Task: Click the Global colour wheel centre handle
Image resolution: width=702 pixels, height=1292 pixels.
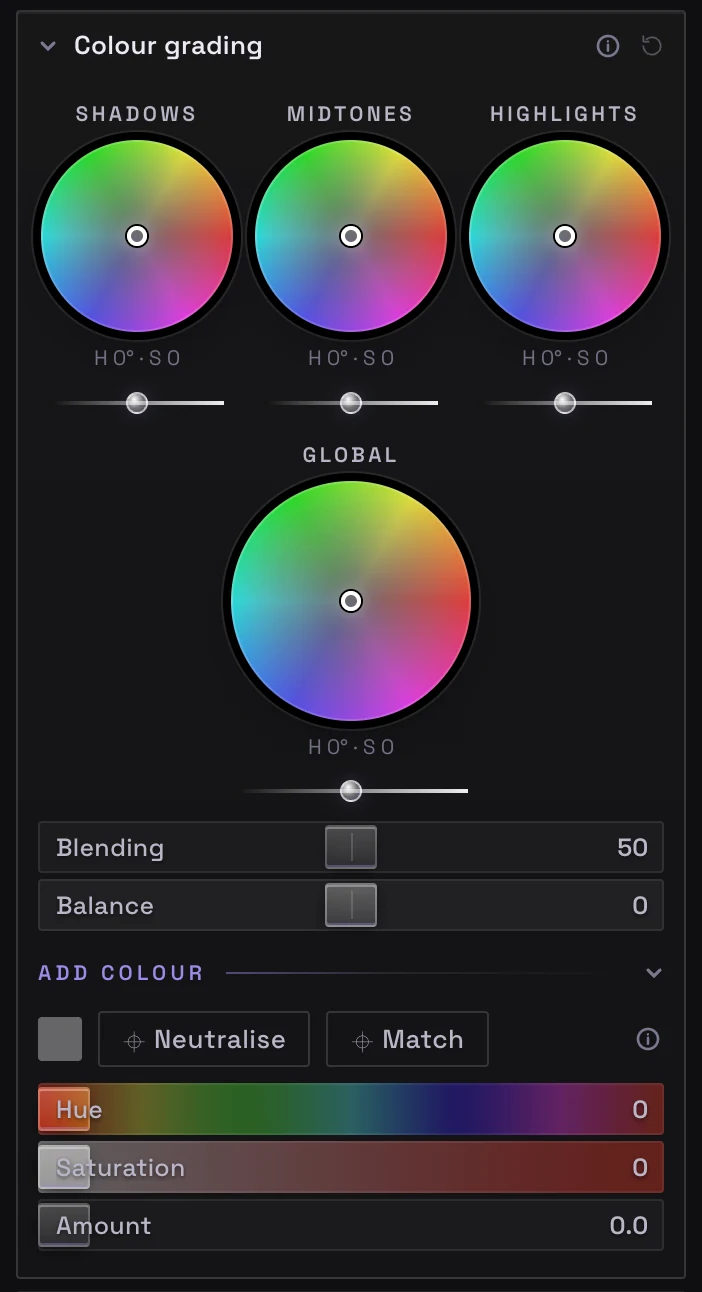Action: [351, 601]
